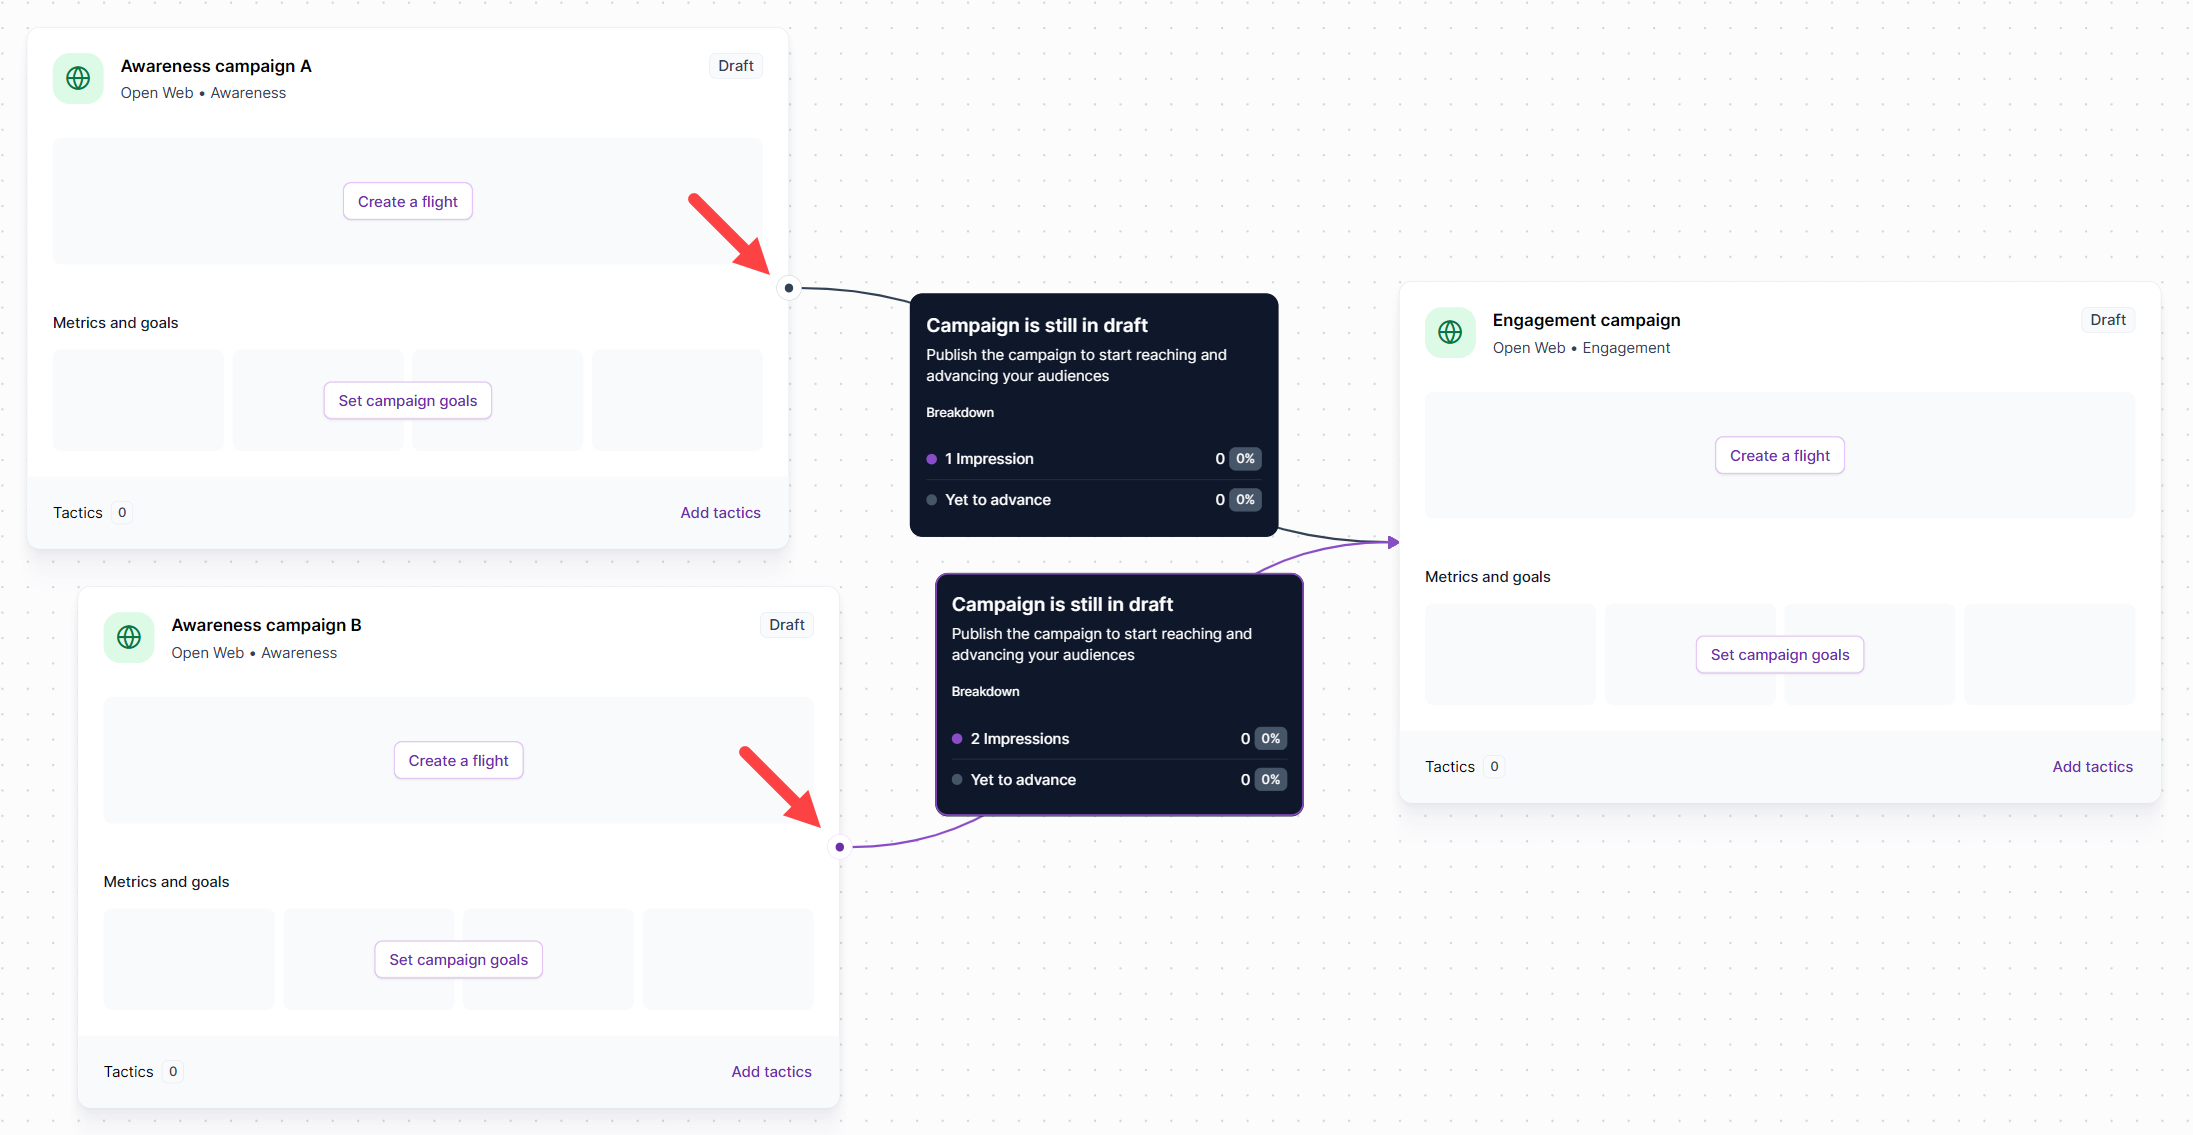2193x1135 pixels.
Task: Set campaign goals for Awareness campaign B
Action: tap(458, 960)
